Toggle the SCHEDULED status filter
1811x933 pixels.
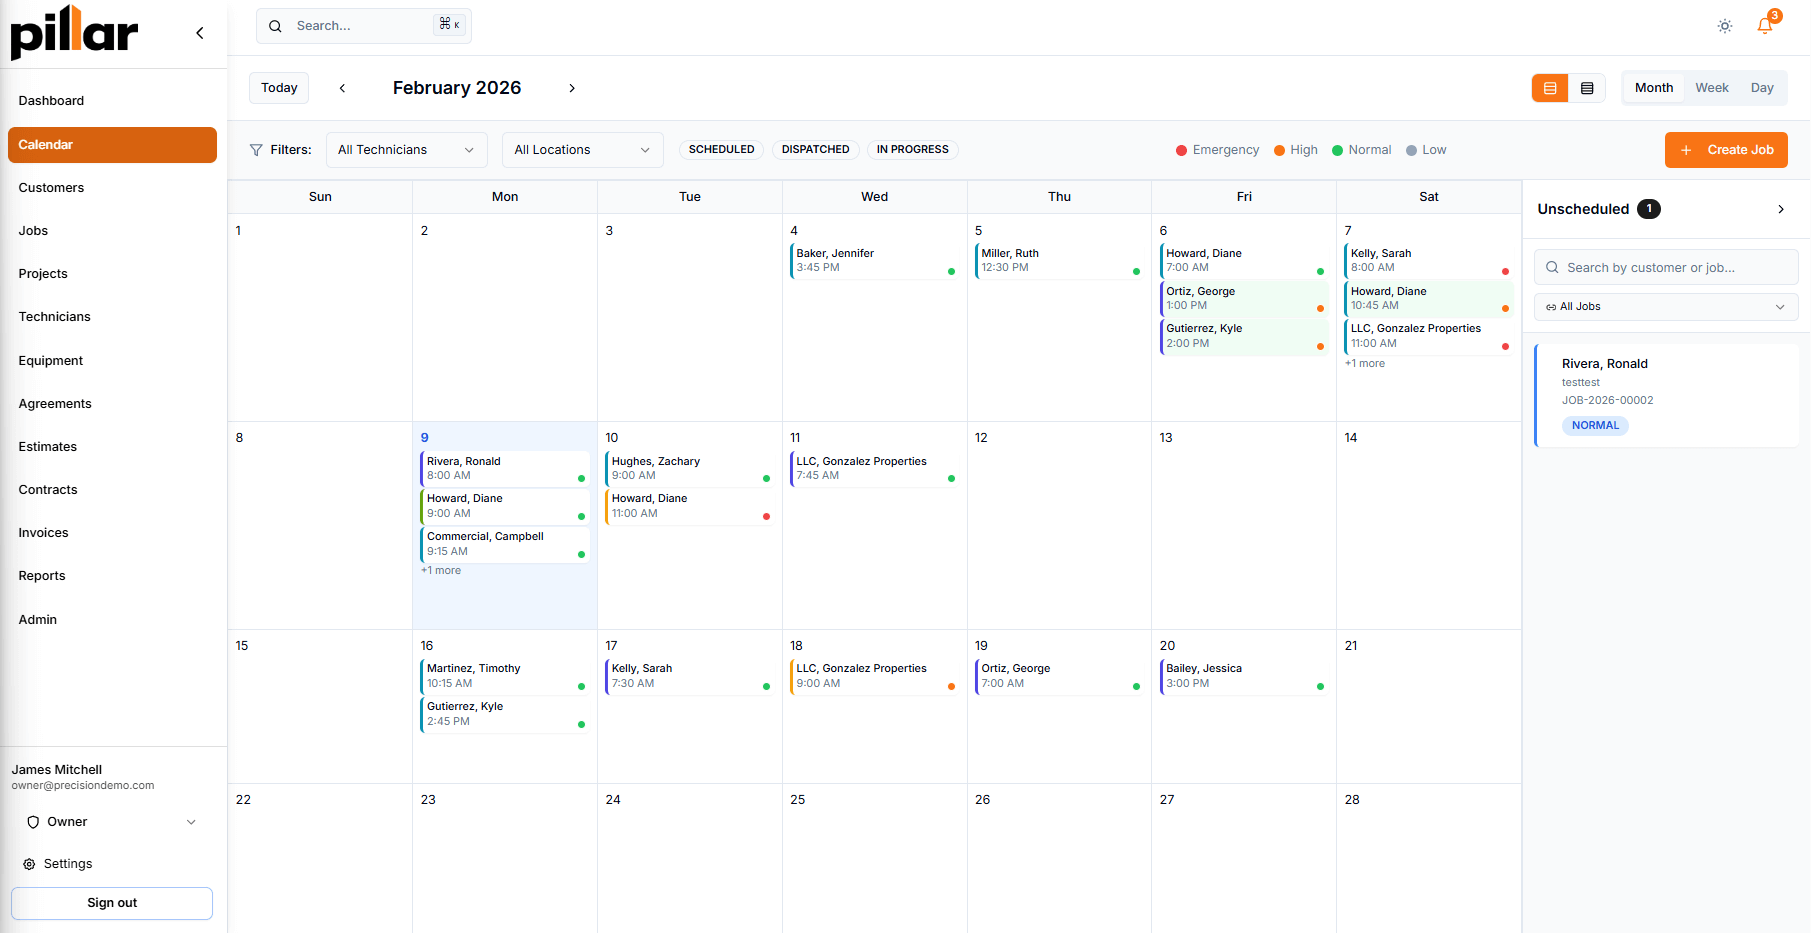pyautogui.click(x=720, y=149)
